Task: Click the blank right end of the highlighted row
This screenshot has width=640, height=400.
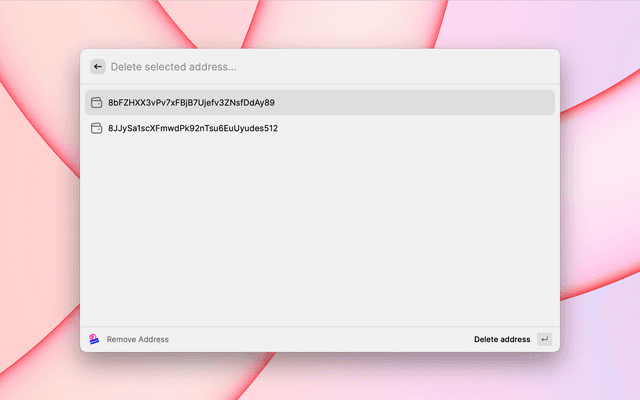Action: pos(480,102)
